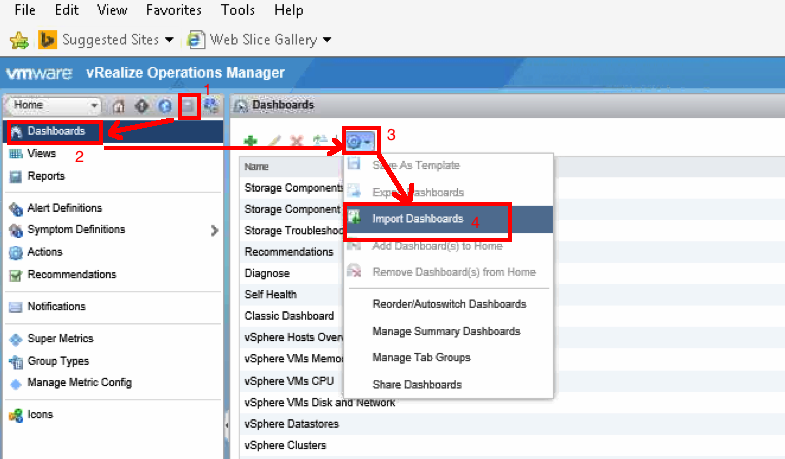Open the Content icon in navigation toolbar
This screenshot has height=459, width=785.
tap(188, 105)
